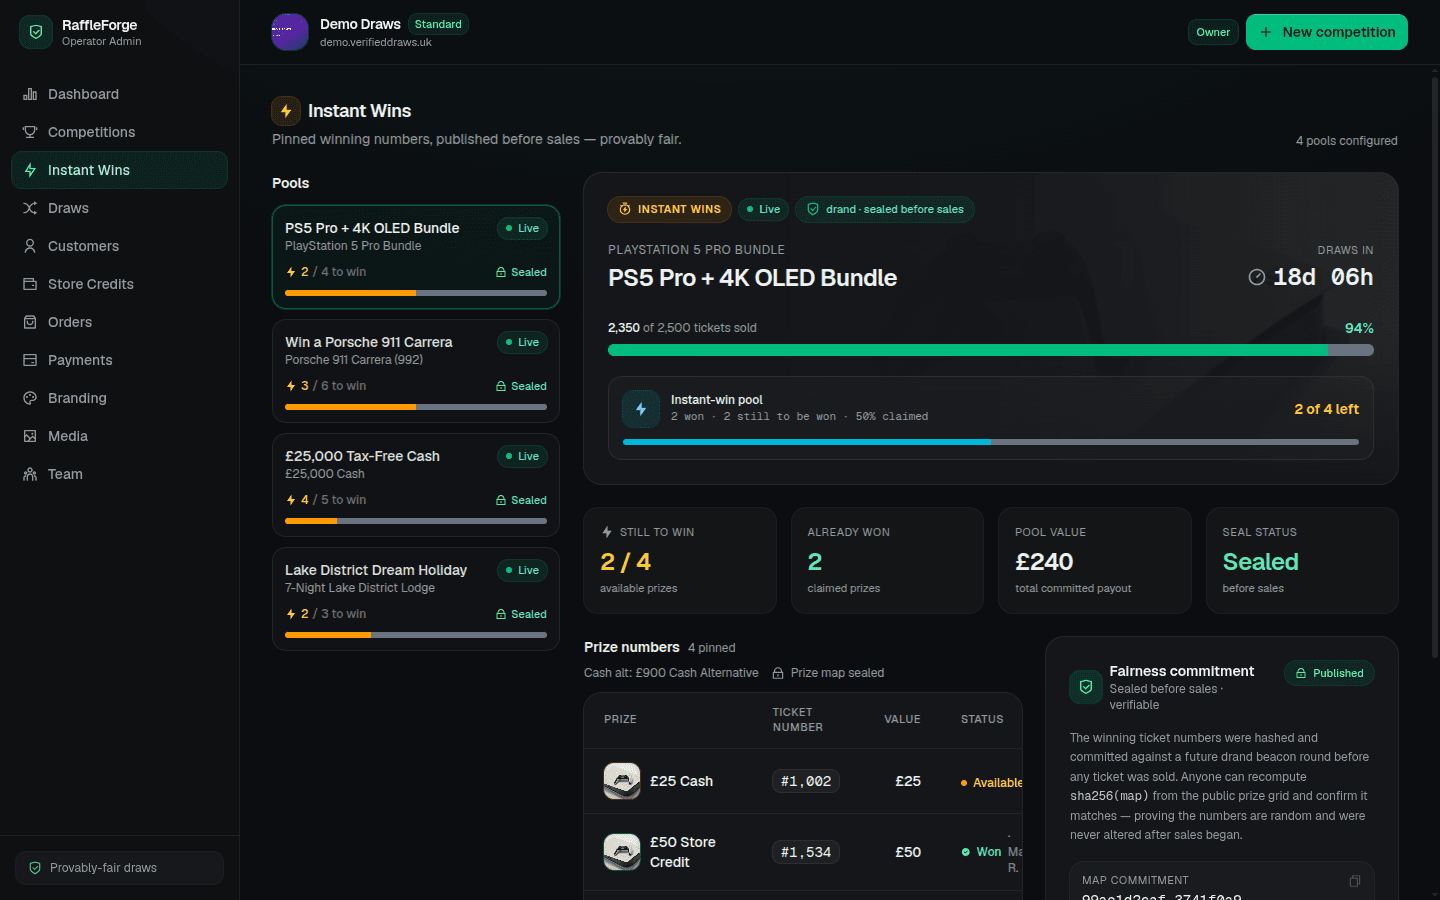This screenshot has width=1440, height=900.
Task: Go to the Competitions section
Action: pos(119,132)
